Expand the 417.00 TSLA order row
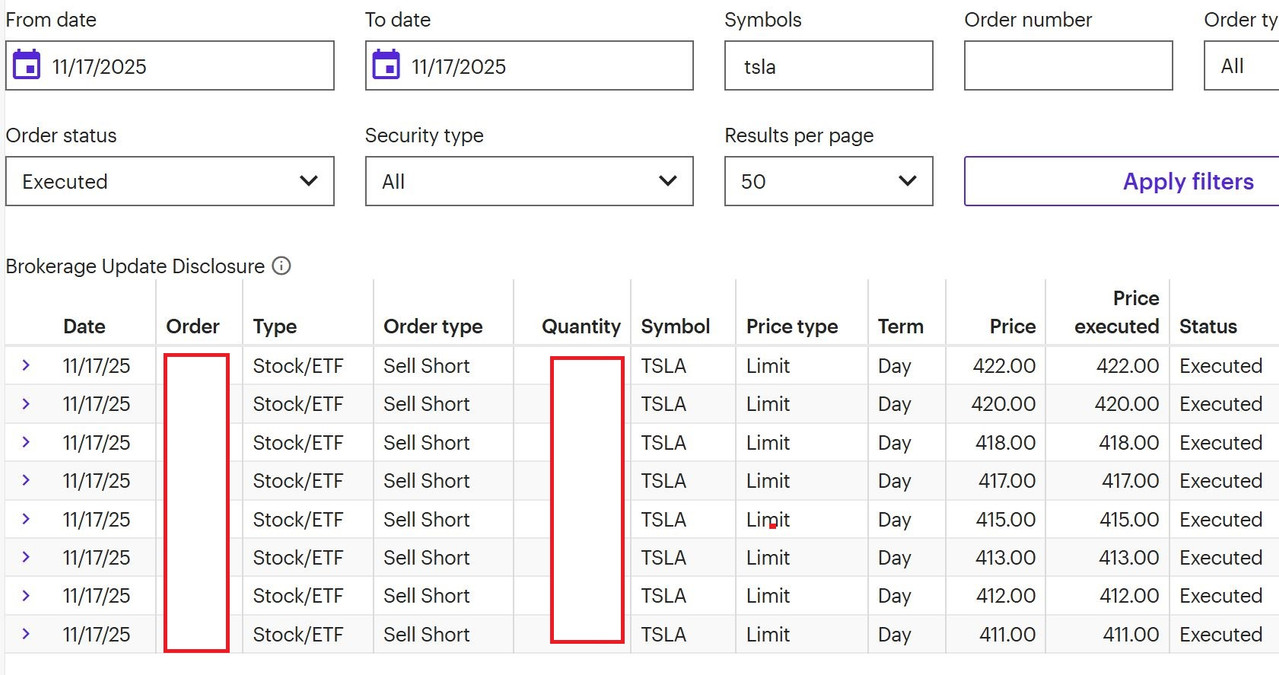Screen dimensions: 1279x675 click(x=26, y=481)
